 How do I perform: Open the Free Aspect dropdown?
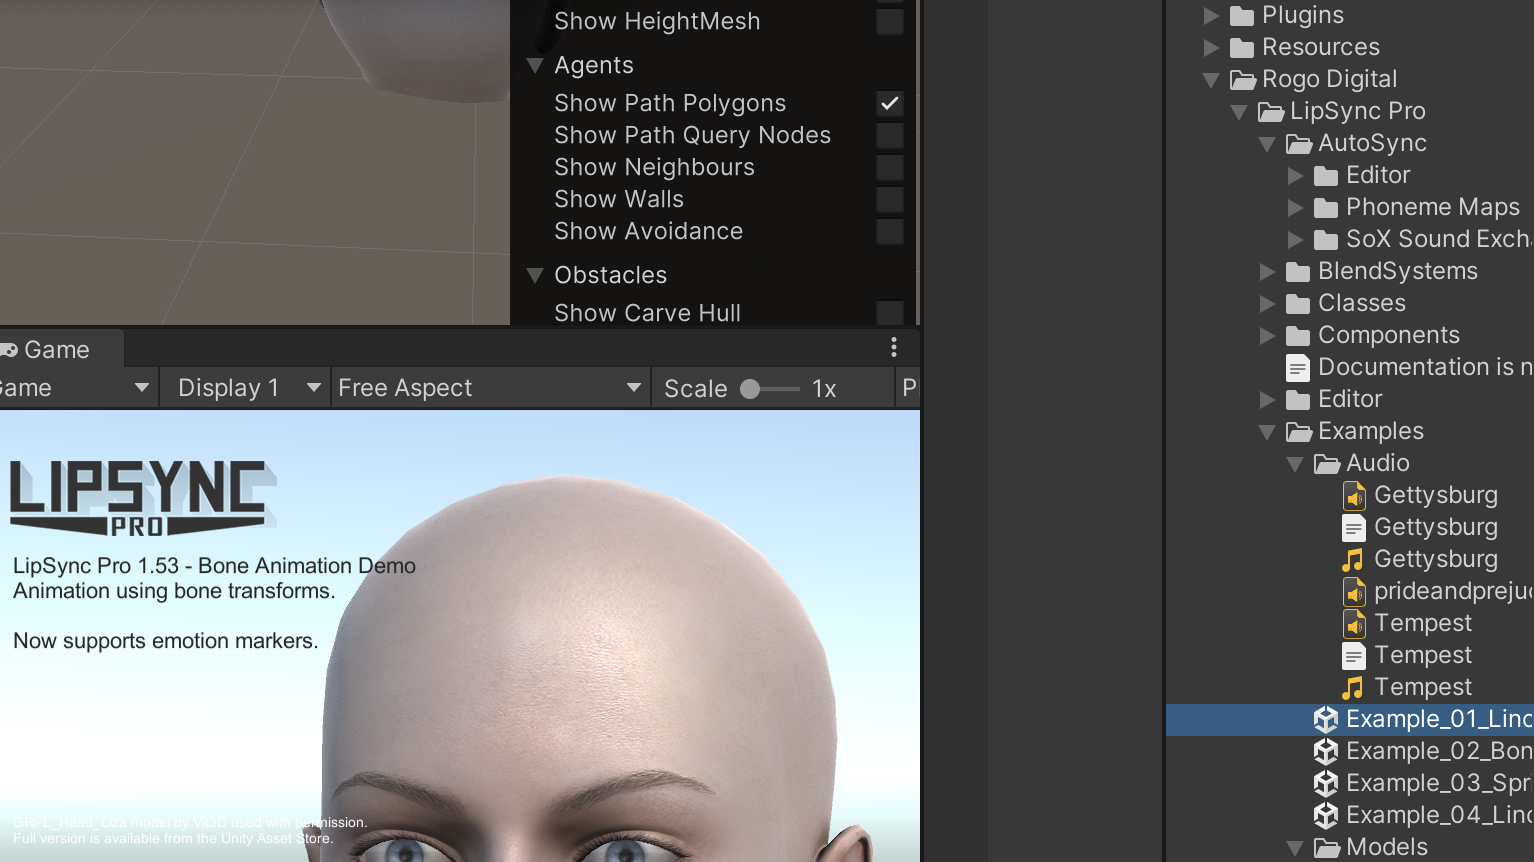490,388
